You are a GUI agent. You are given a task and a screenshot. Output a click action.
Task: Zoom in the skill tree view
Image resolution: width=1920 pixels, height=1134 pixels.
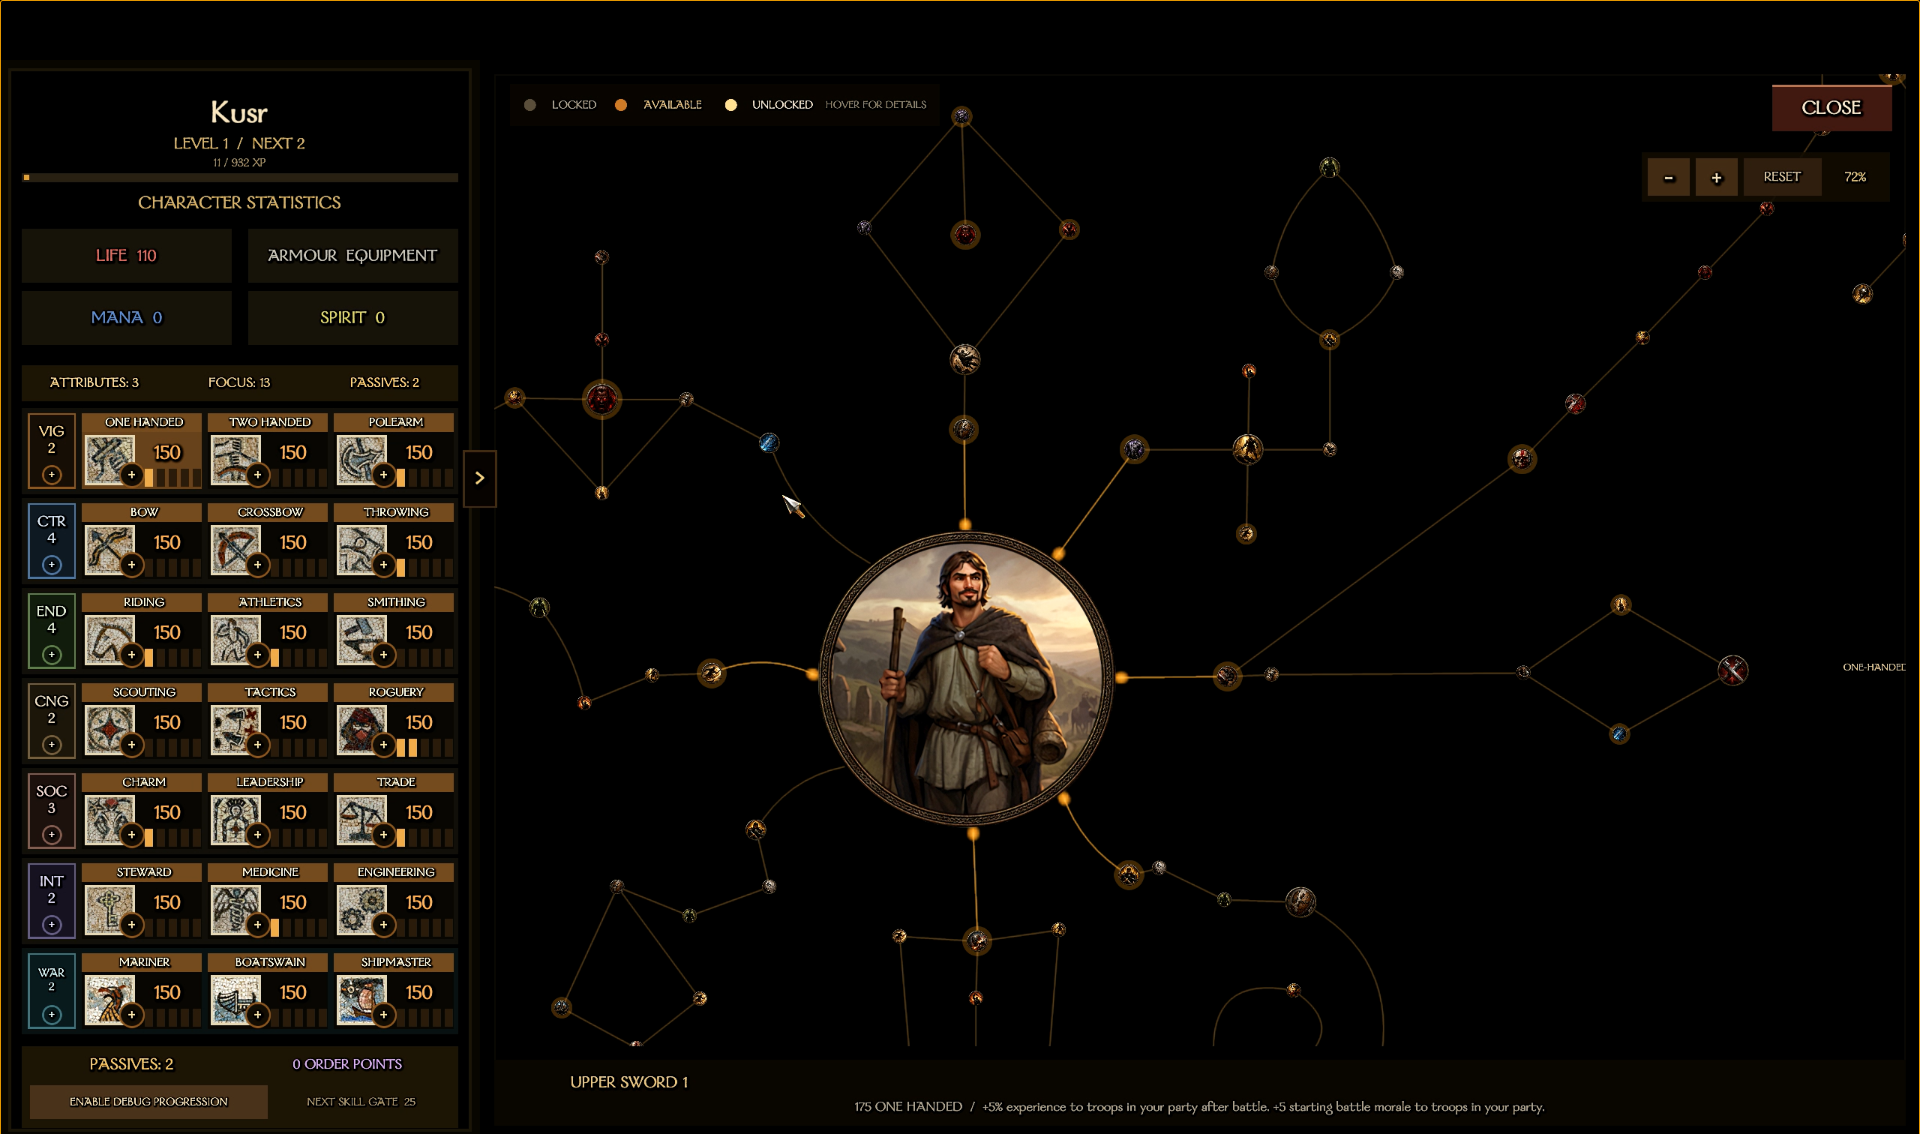(x=1716, y=177)
